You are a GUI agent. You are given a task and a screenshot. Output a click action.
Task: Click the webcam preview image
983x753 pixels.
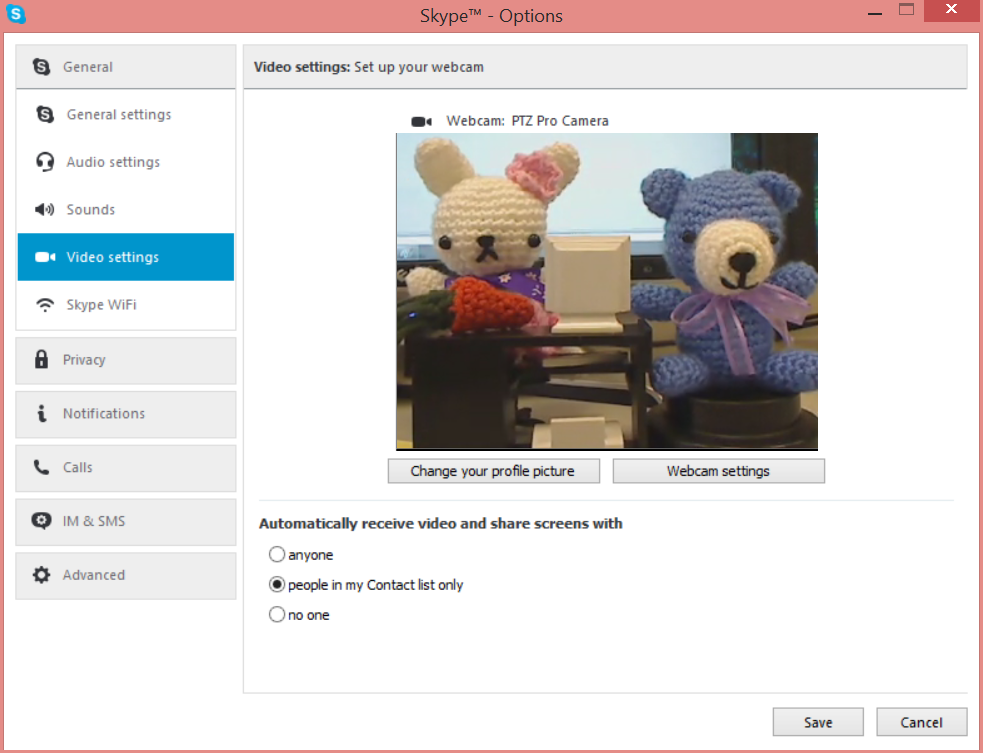click(x=607, y=292)
